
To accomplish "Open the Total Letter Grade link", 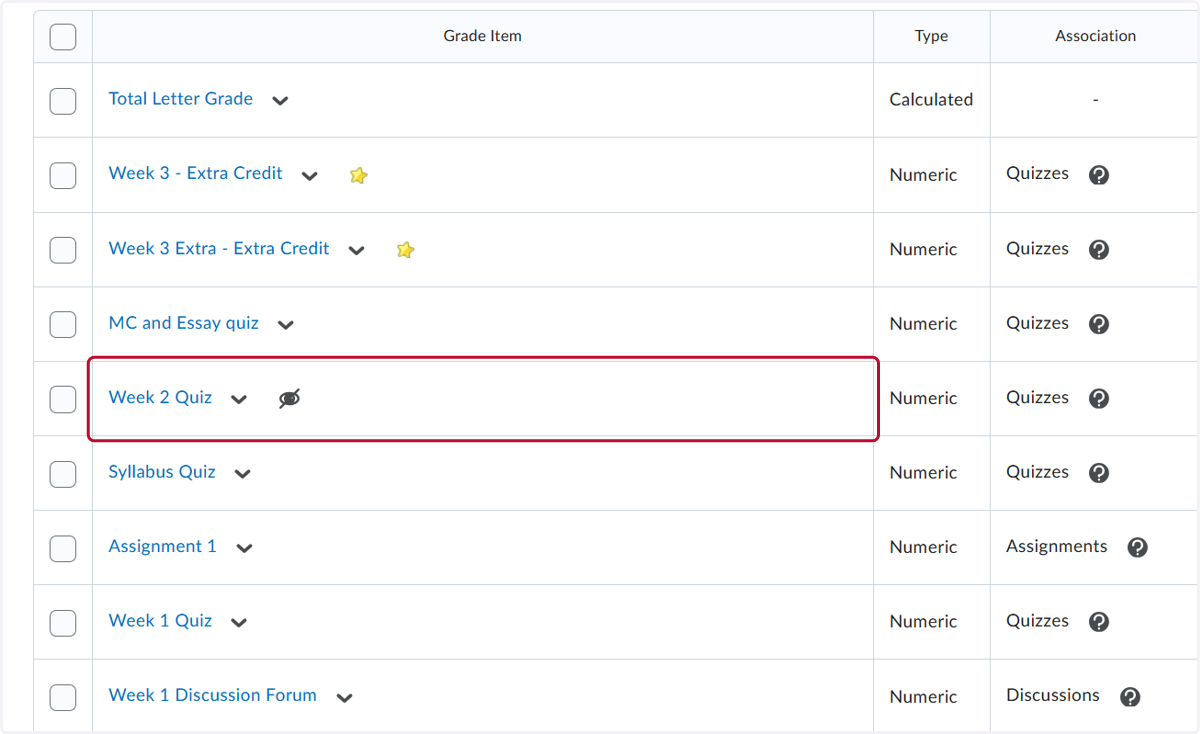I will (x=181, y=99).
